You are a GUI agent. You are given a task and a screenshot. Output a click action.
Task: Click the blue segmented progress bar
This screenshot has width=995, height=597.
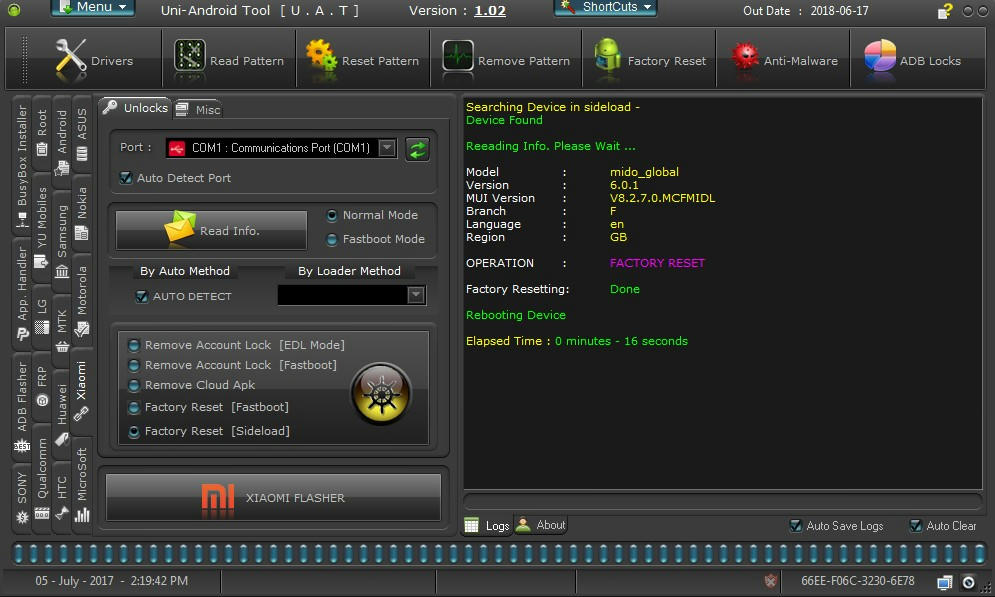(x=499, y=554)
